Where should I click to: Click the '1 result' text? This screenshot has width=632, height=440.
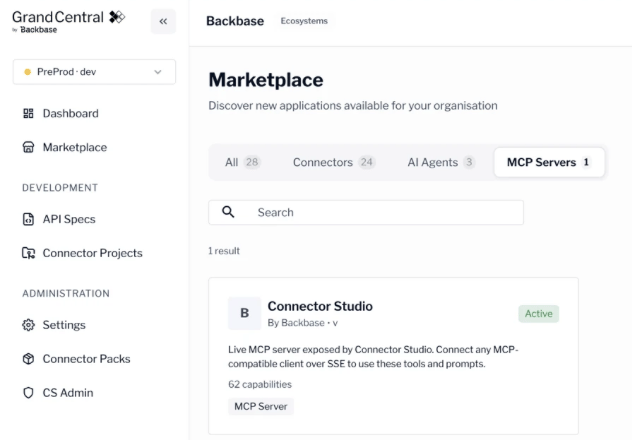224,251
